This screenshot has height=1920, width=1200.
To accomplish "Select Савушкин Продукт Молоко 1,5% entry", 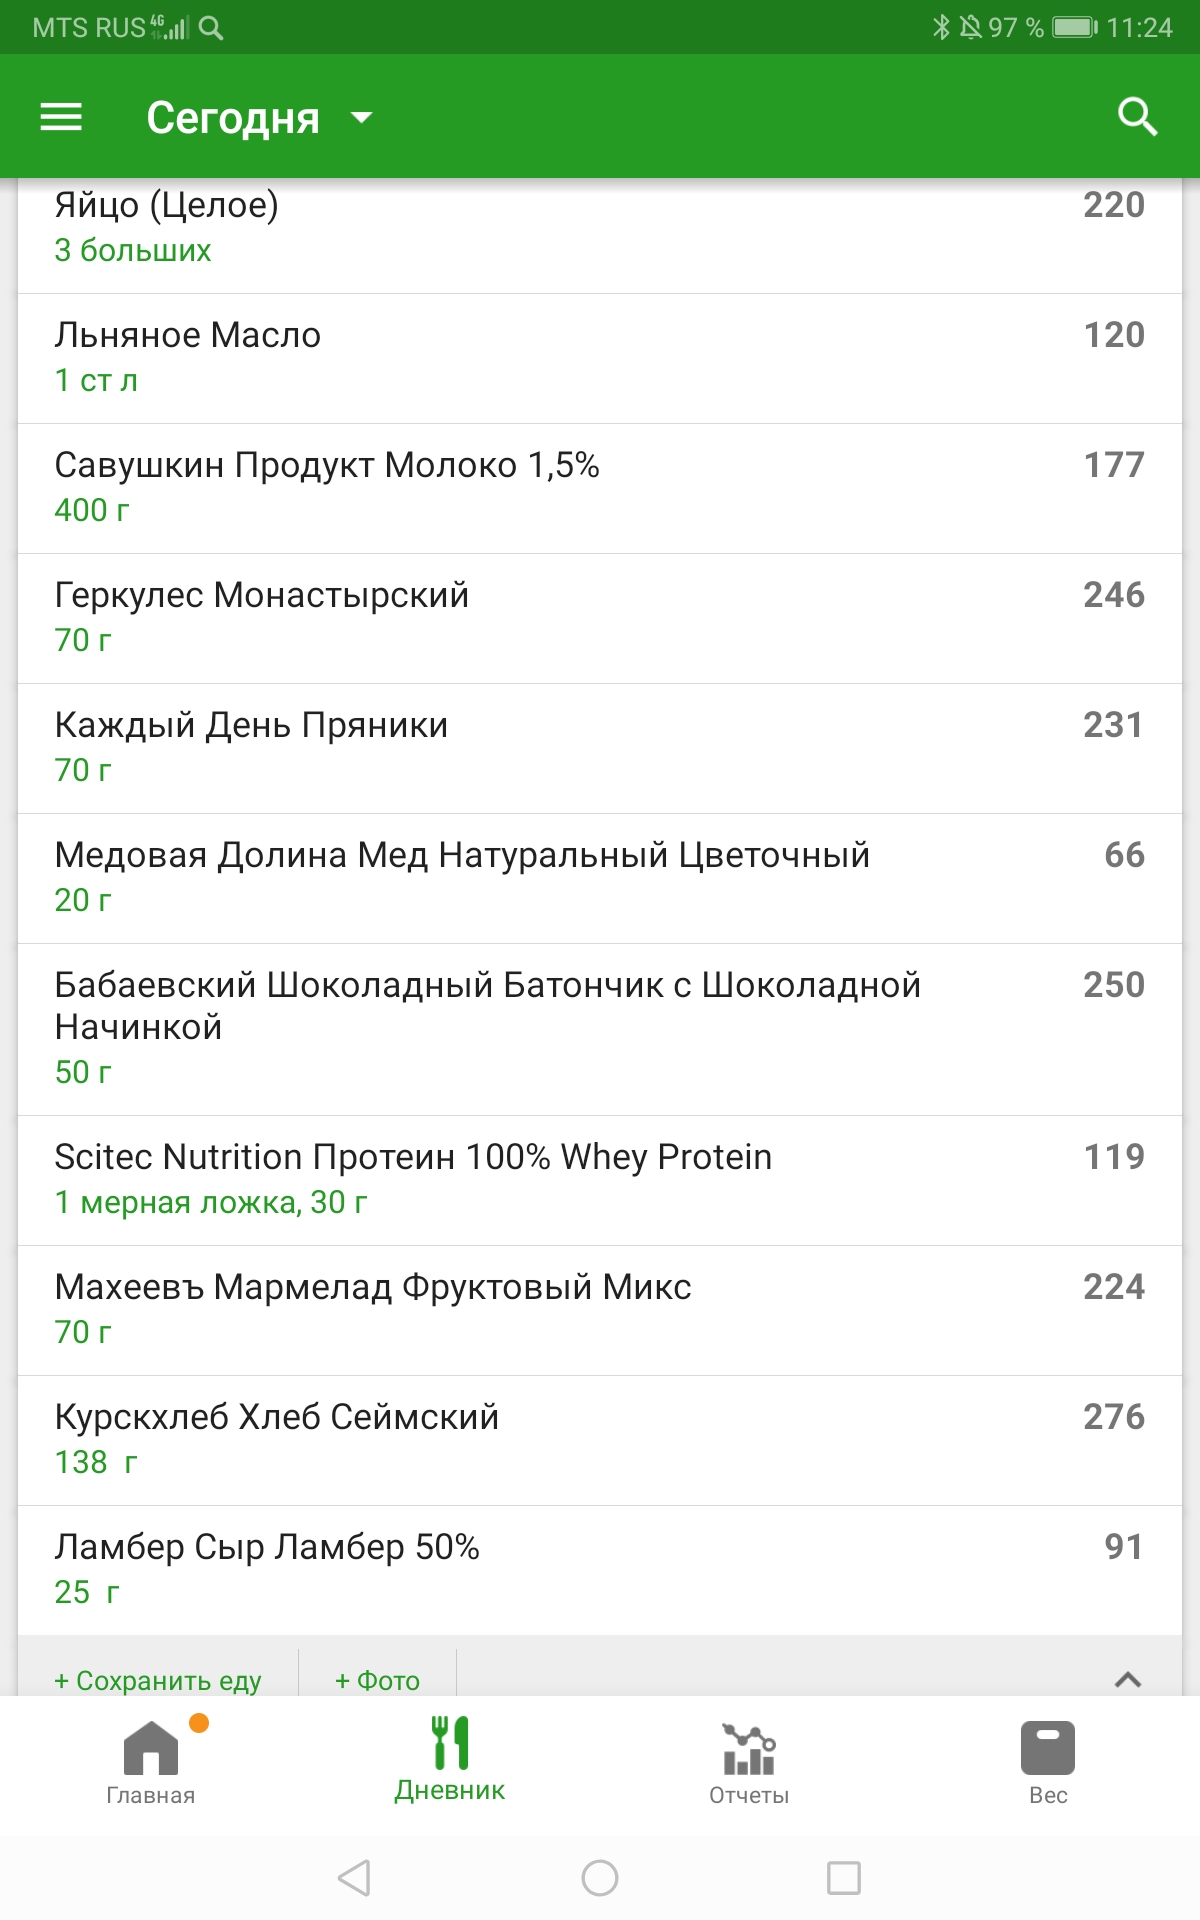I will [600, 487].
